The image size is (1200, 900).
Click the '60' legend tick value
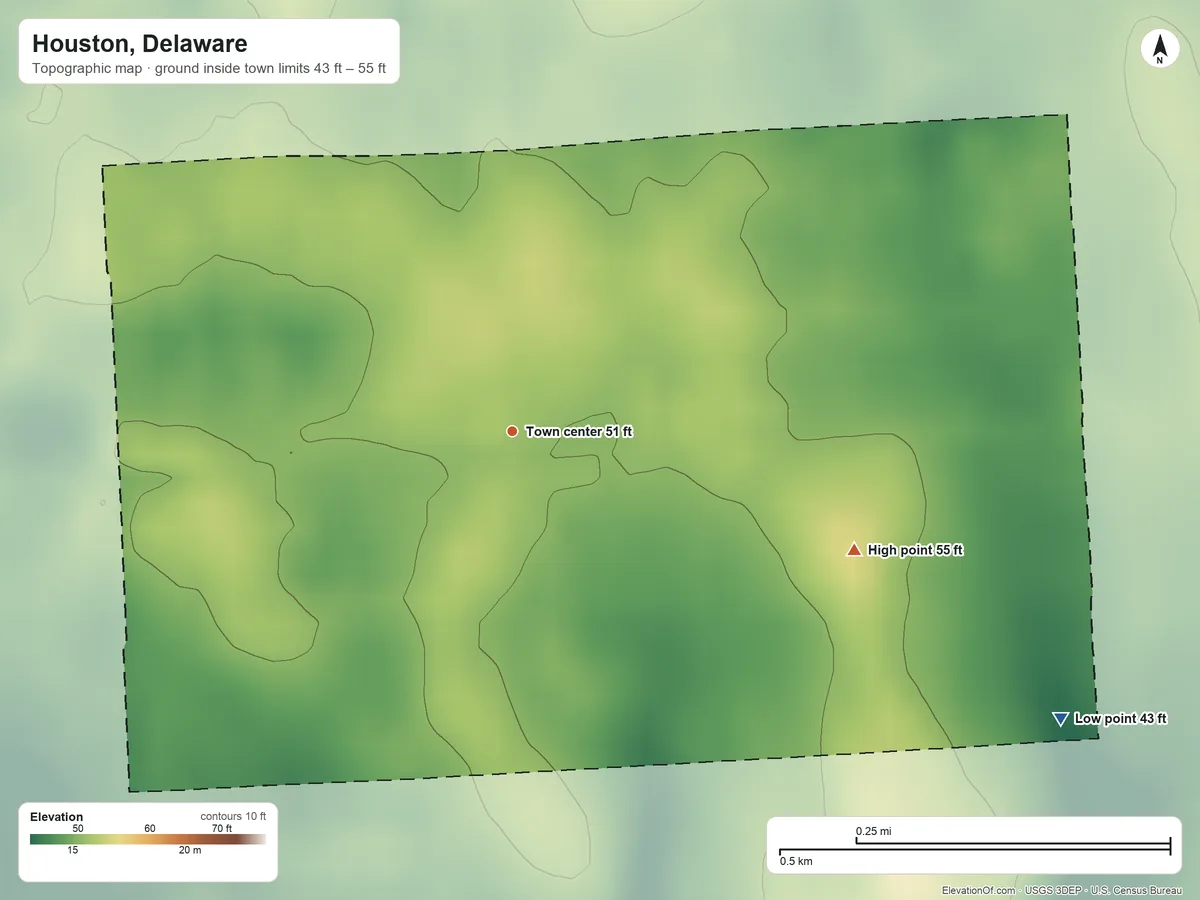tap(150, 828)
